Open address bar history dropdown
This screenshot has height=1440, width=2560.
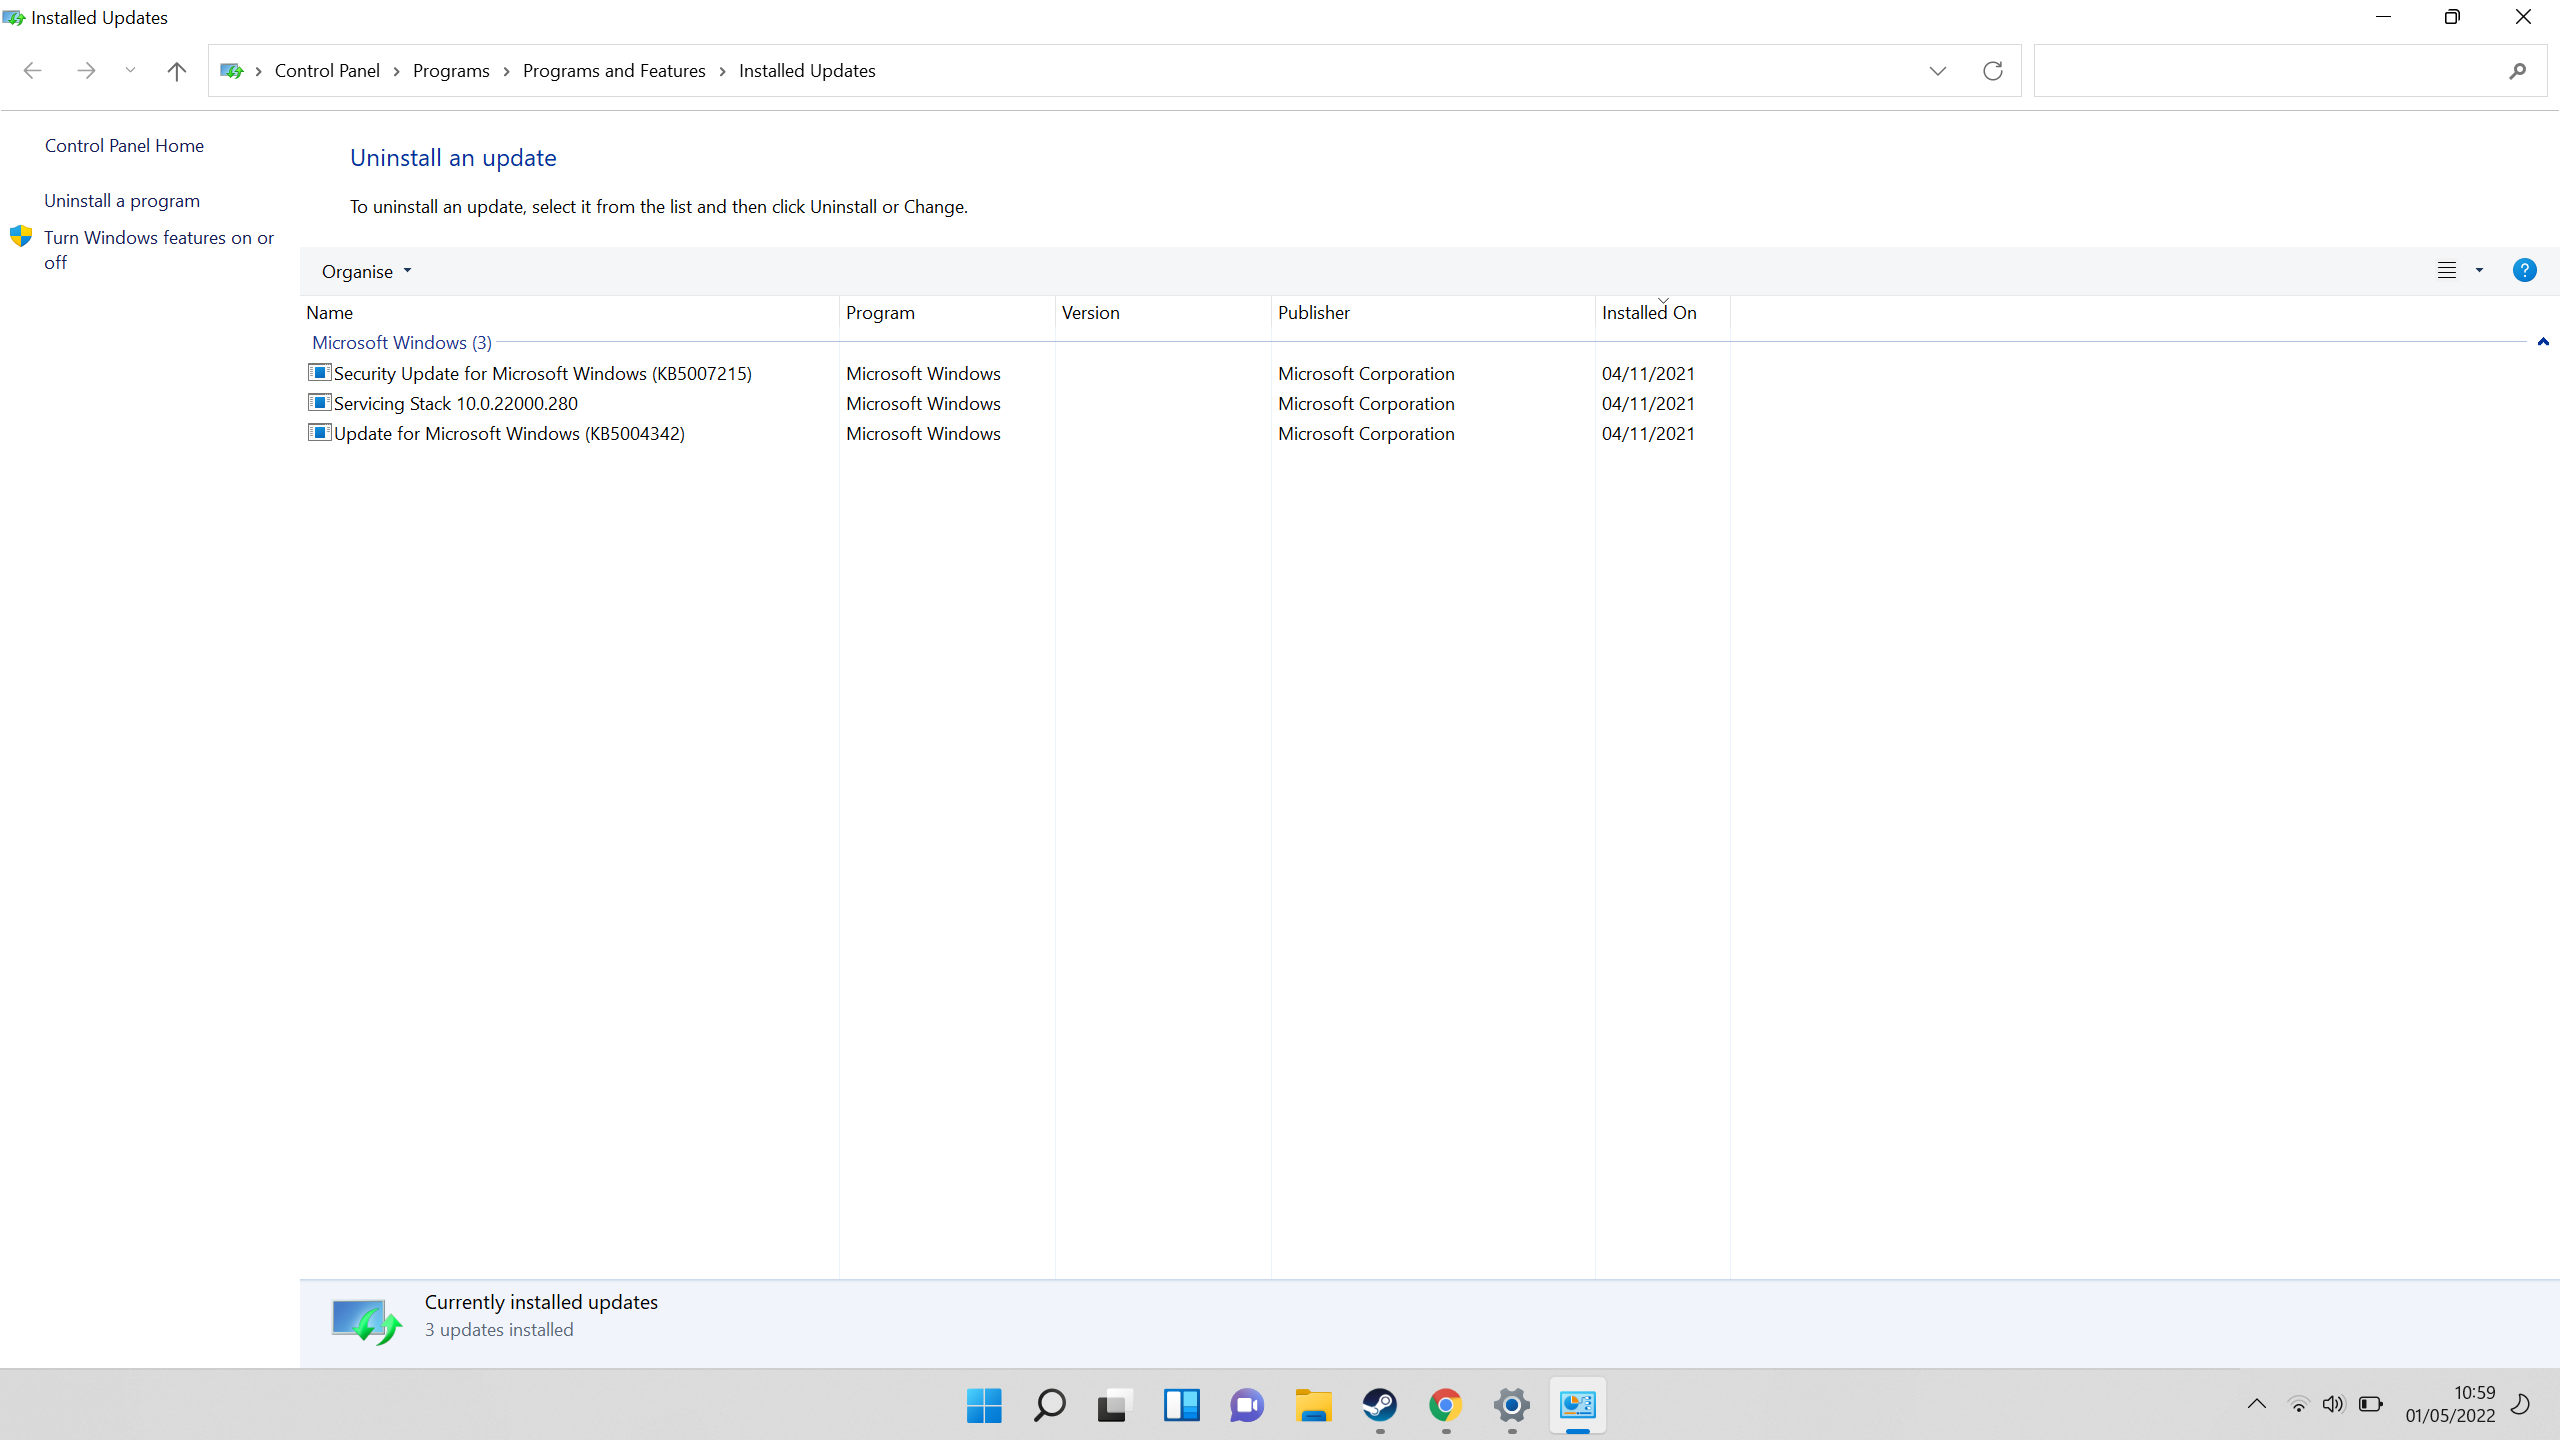tap(1938, 71)
